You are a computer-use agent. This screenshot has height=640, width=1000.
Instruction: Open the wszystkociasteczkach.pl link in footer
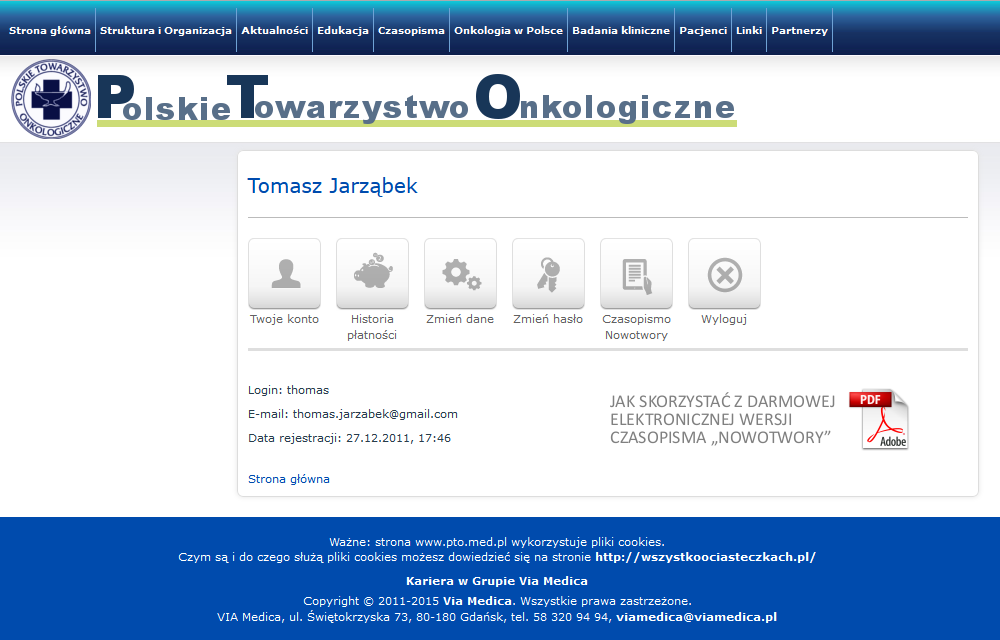coord(705,557)
